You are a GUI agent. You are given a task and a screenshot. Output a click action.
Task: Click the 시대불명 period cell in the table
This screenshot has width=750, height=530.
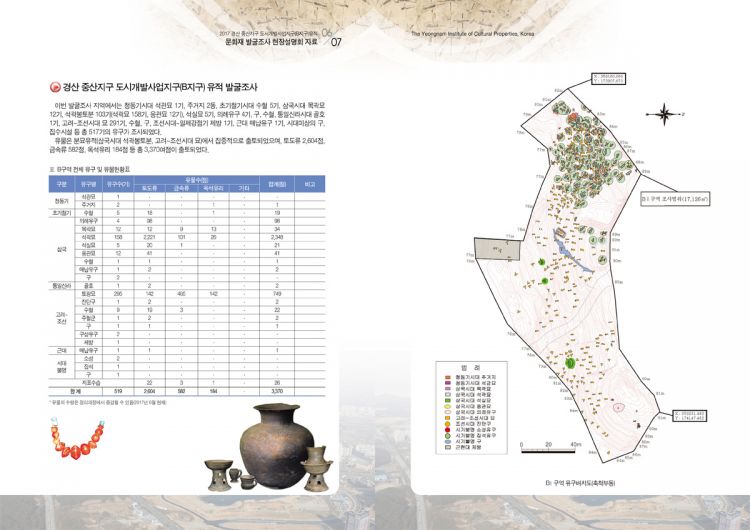click(x=62, y=367)
